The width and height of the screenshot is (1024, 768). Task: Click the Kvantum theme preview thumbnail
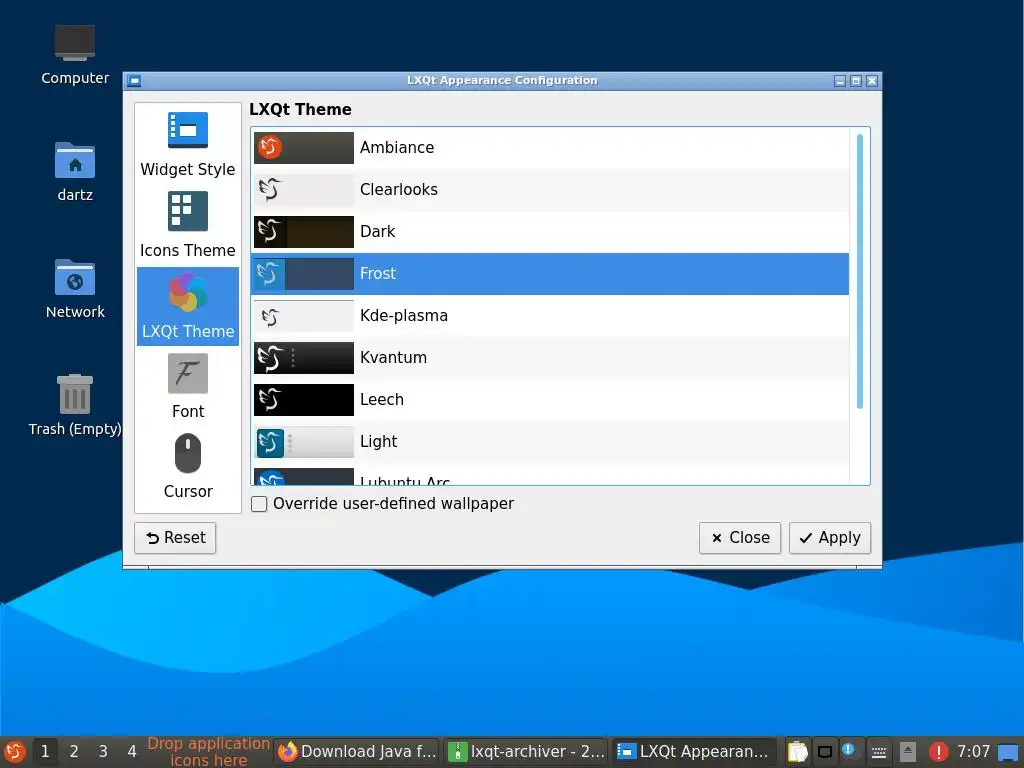click(x=304, y=358)
